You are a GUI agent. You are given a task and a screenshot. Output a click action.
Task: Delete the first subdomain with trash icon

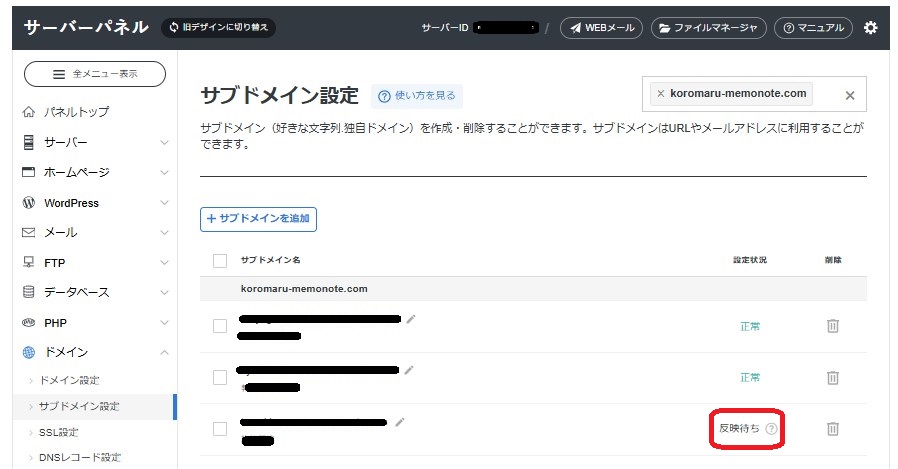(832, 326)
